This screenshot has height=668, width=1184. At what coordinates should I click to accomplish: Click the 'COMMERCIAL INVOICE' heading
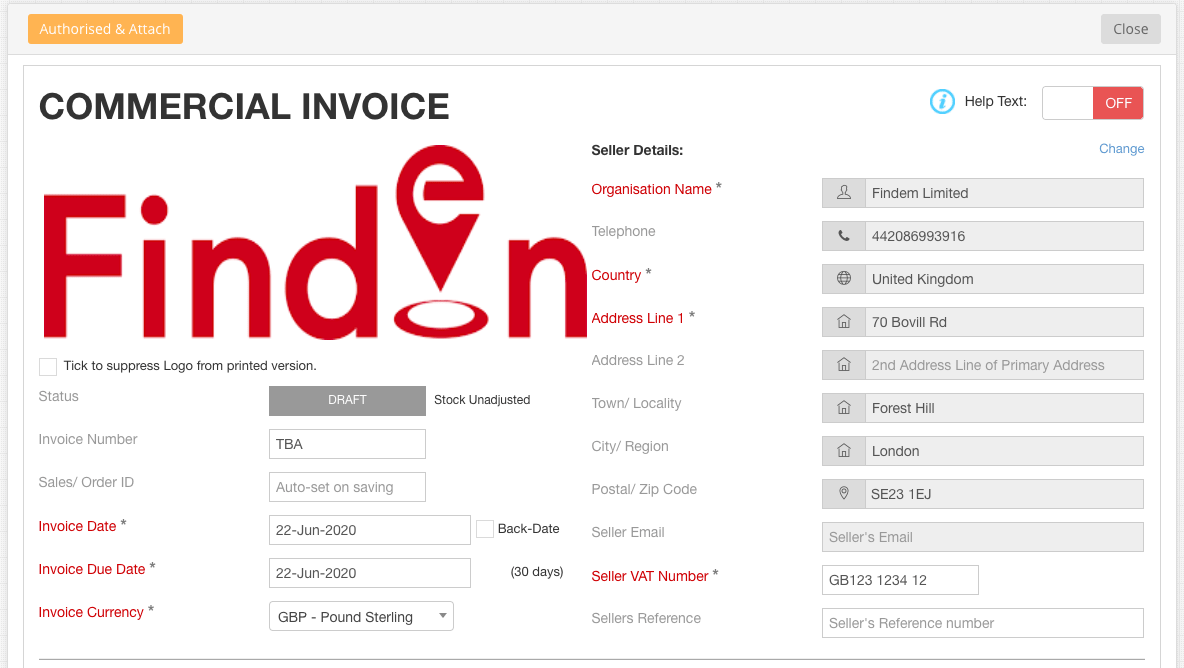tap(244, 106)
